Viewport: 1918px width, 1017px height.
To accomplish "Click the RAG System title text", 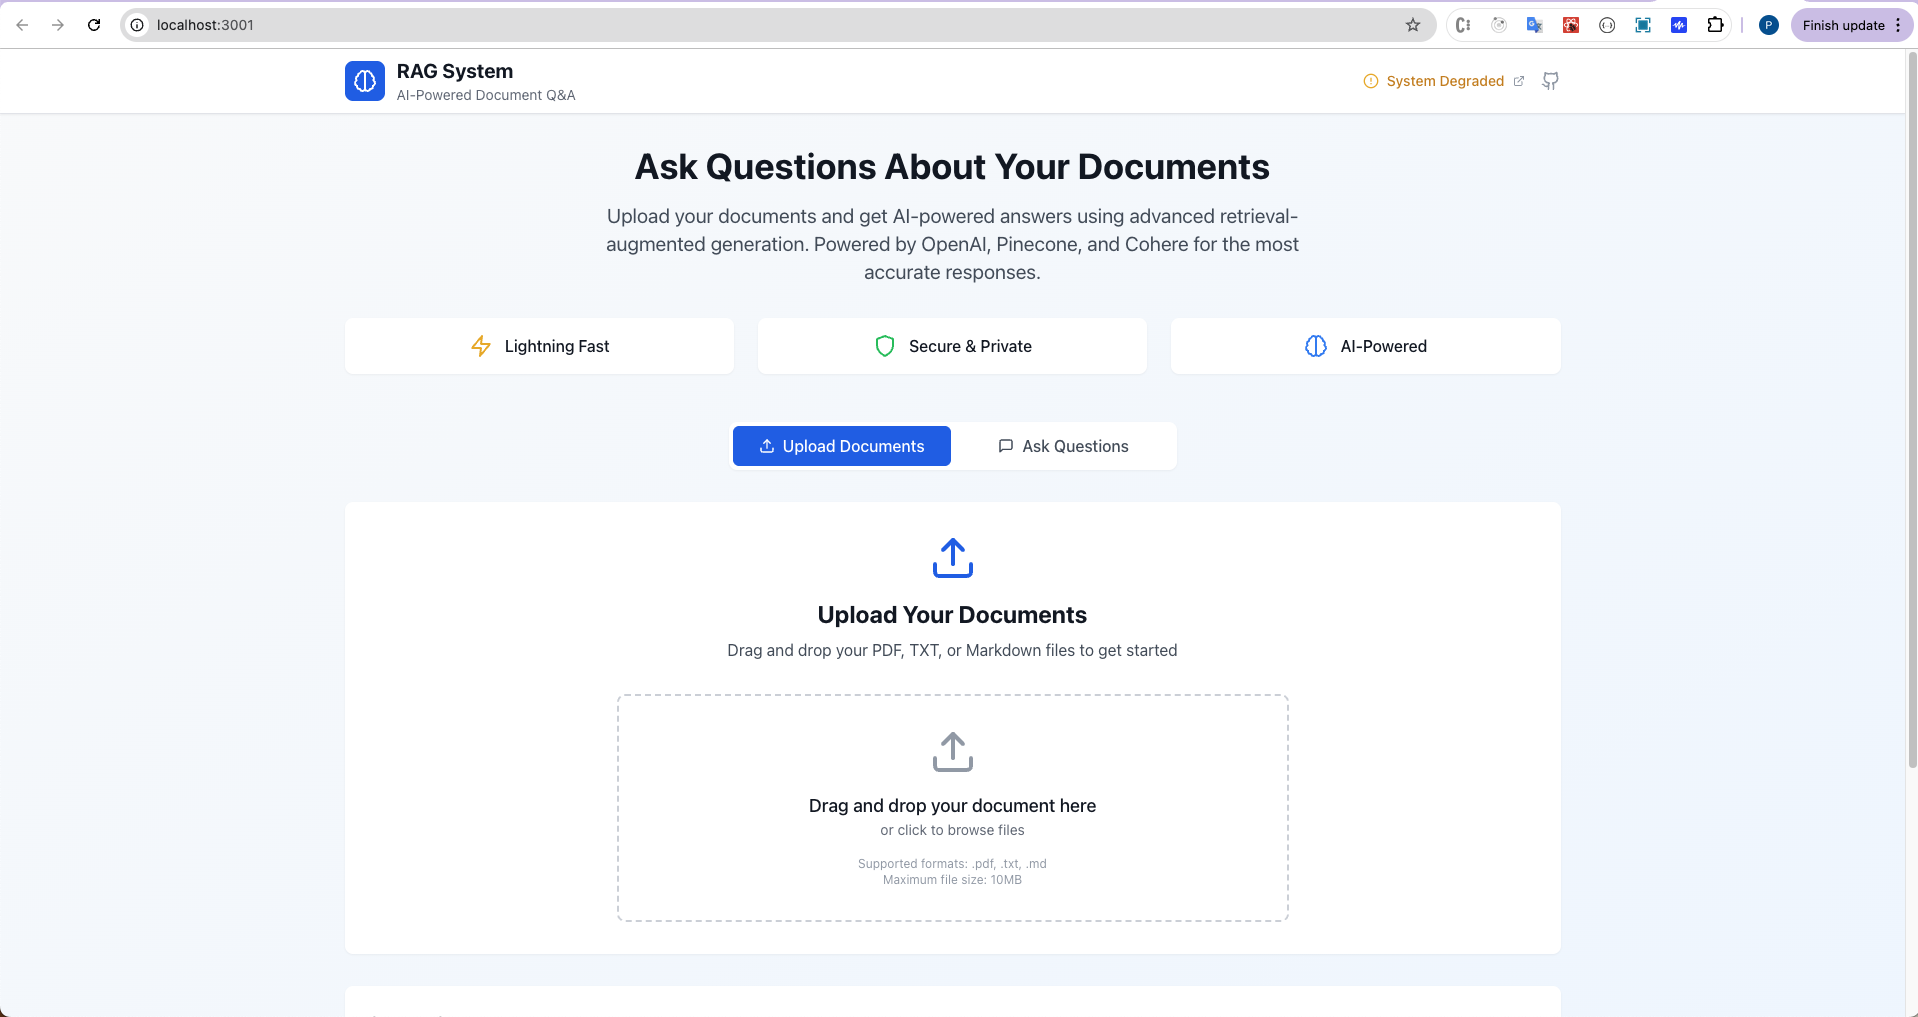I will coord(455,71).
